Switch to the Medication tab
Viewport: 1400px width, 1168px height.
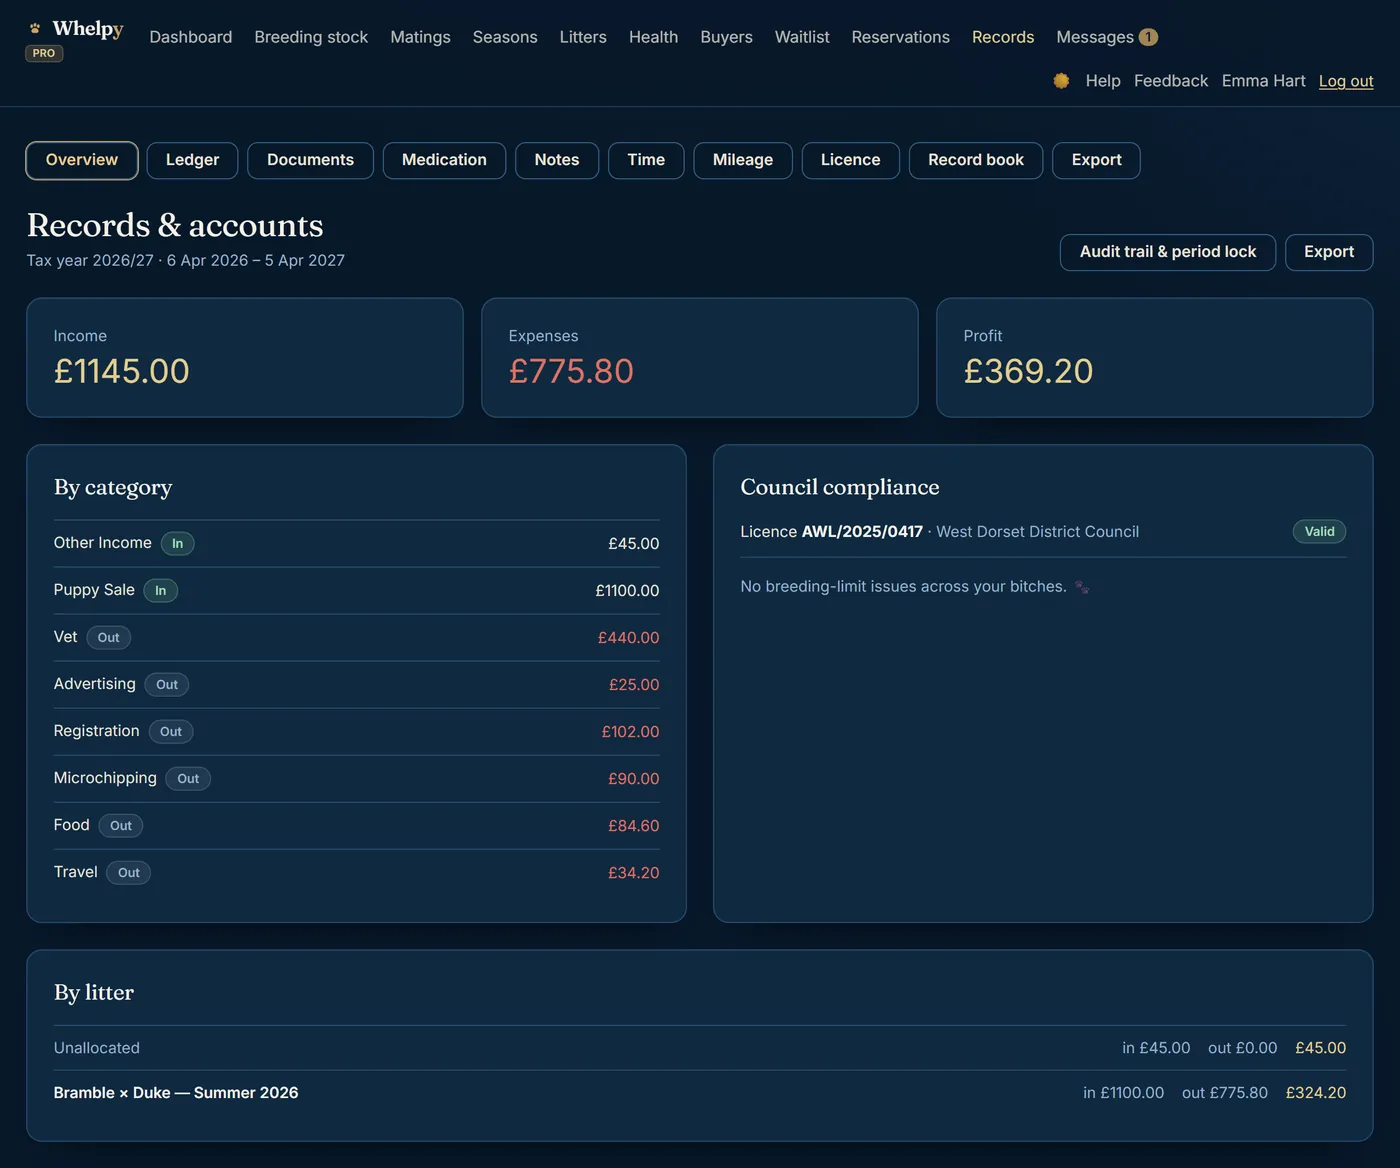point(444,160)
